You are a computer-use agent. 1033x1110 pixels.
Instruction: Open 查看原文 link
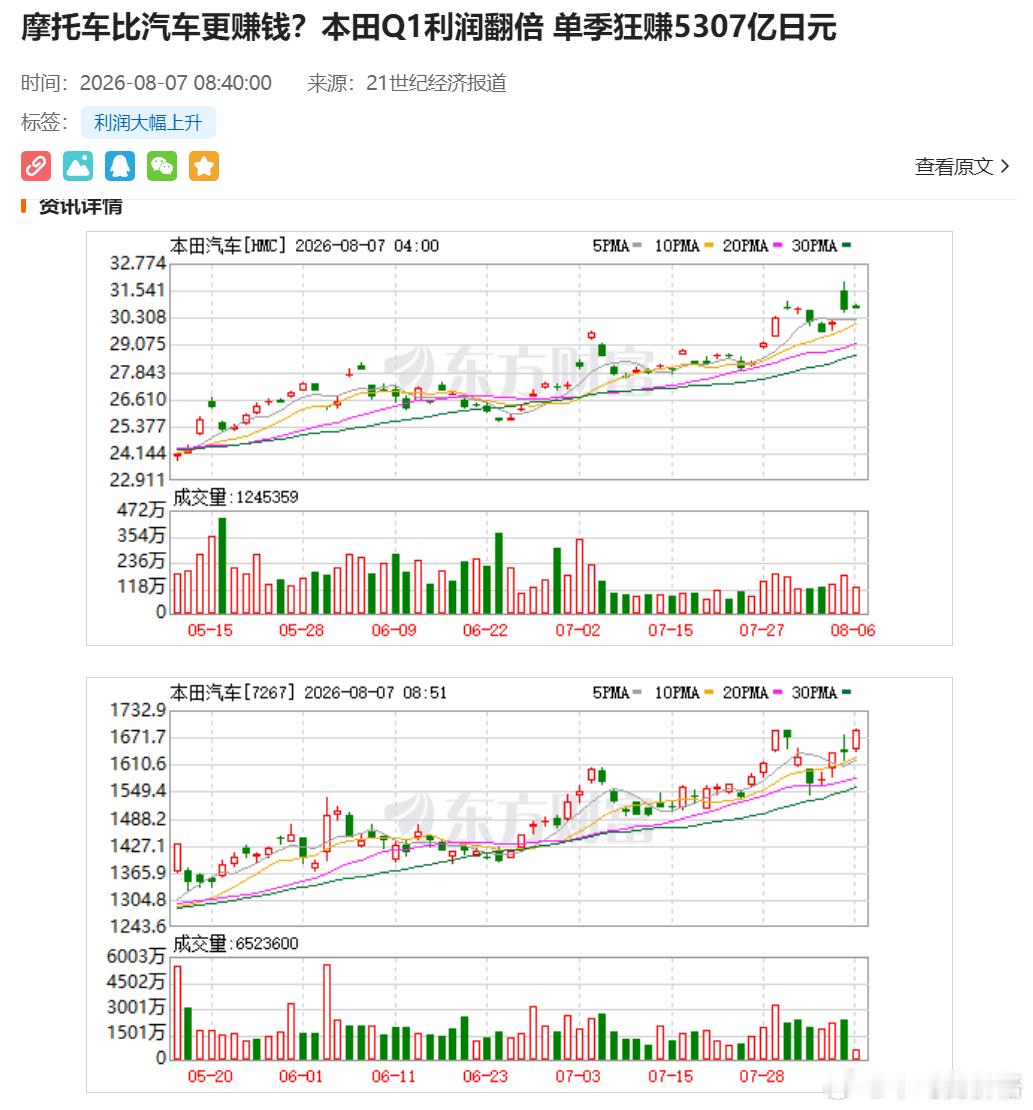point(962,167)
